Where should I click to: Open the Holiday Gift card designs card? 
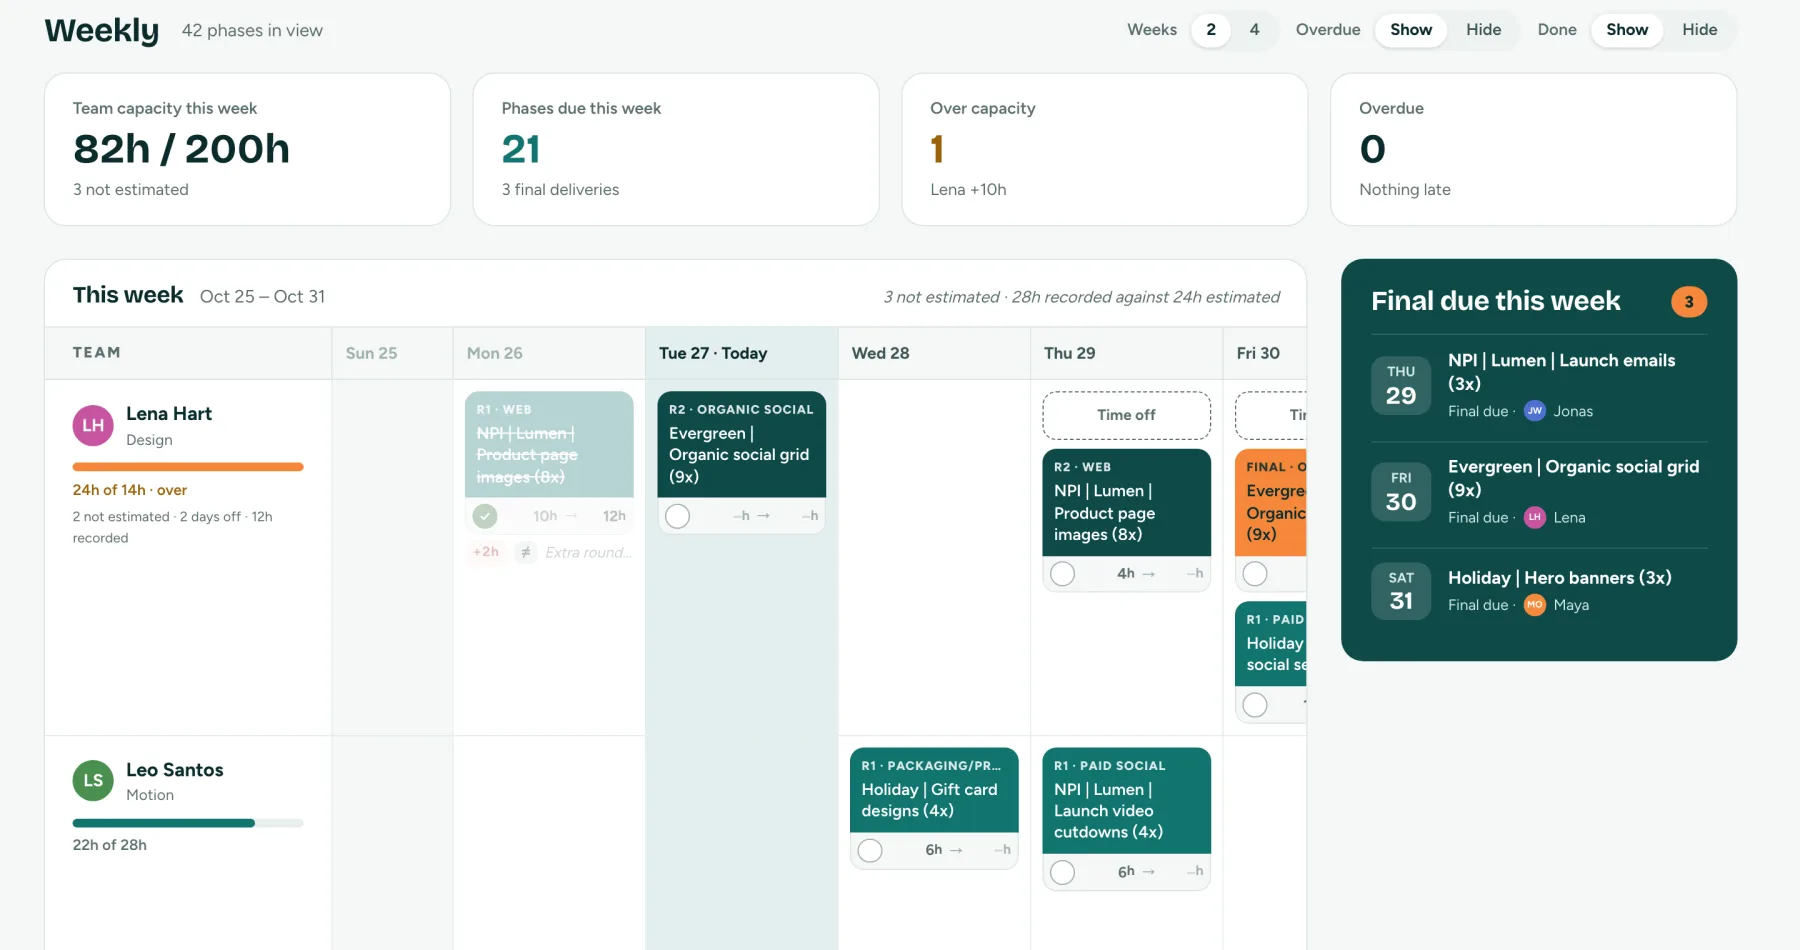click(934, 790)
